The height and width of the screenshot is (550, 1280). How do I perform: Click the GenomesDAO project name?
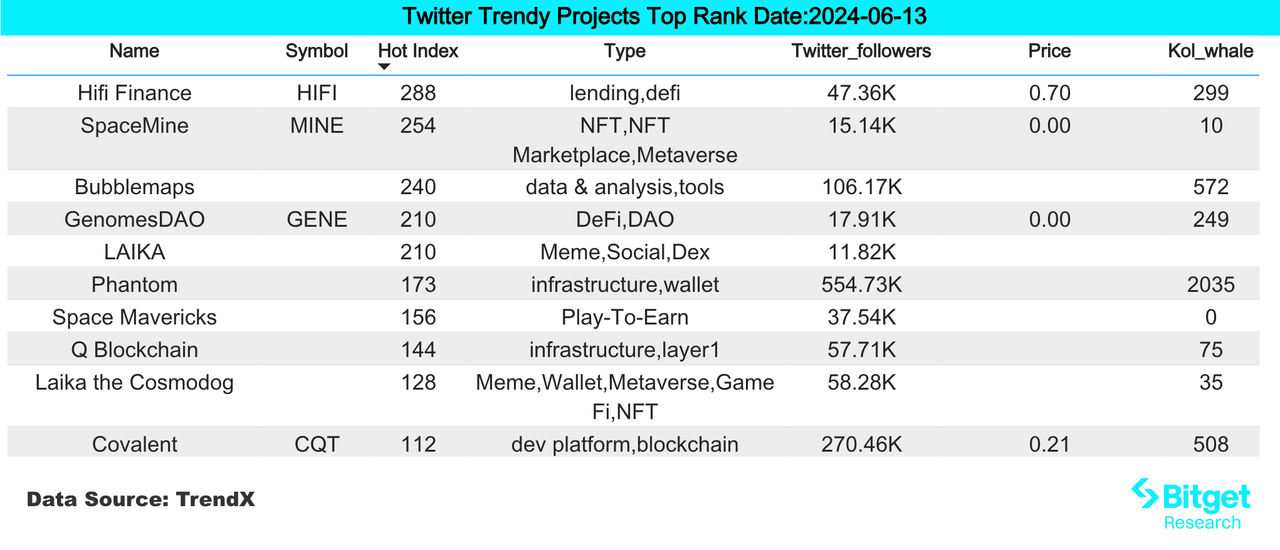(x=134, y=220)
